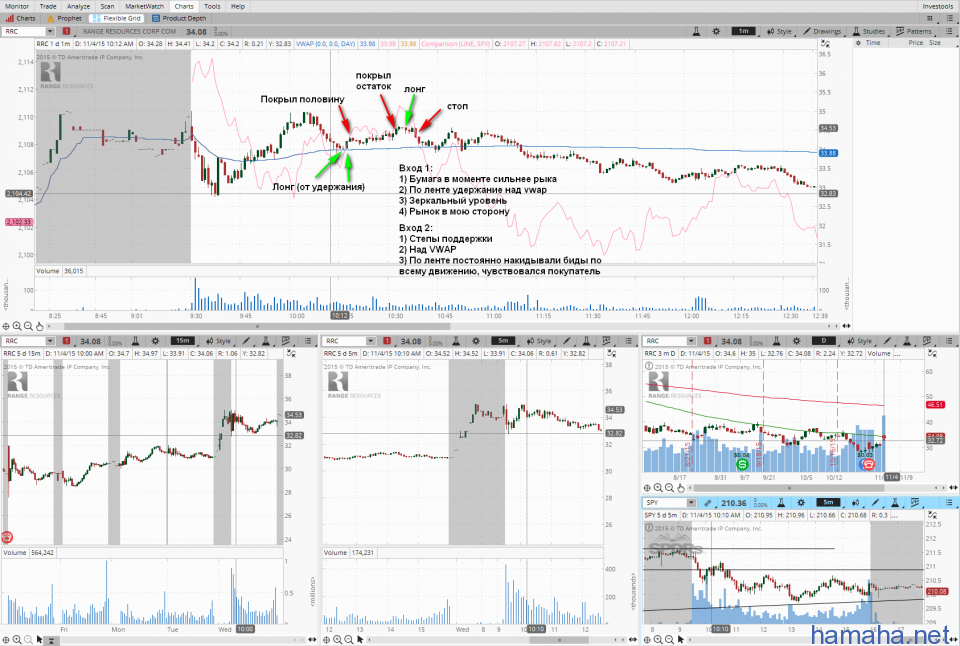Click the expand arrows at the right of the main chart's time axis
960x646 pixels.
(846, 326)
